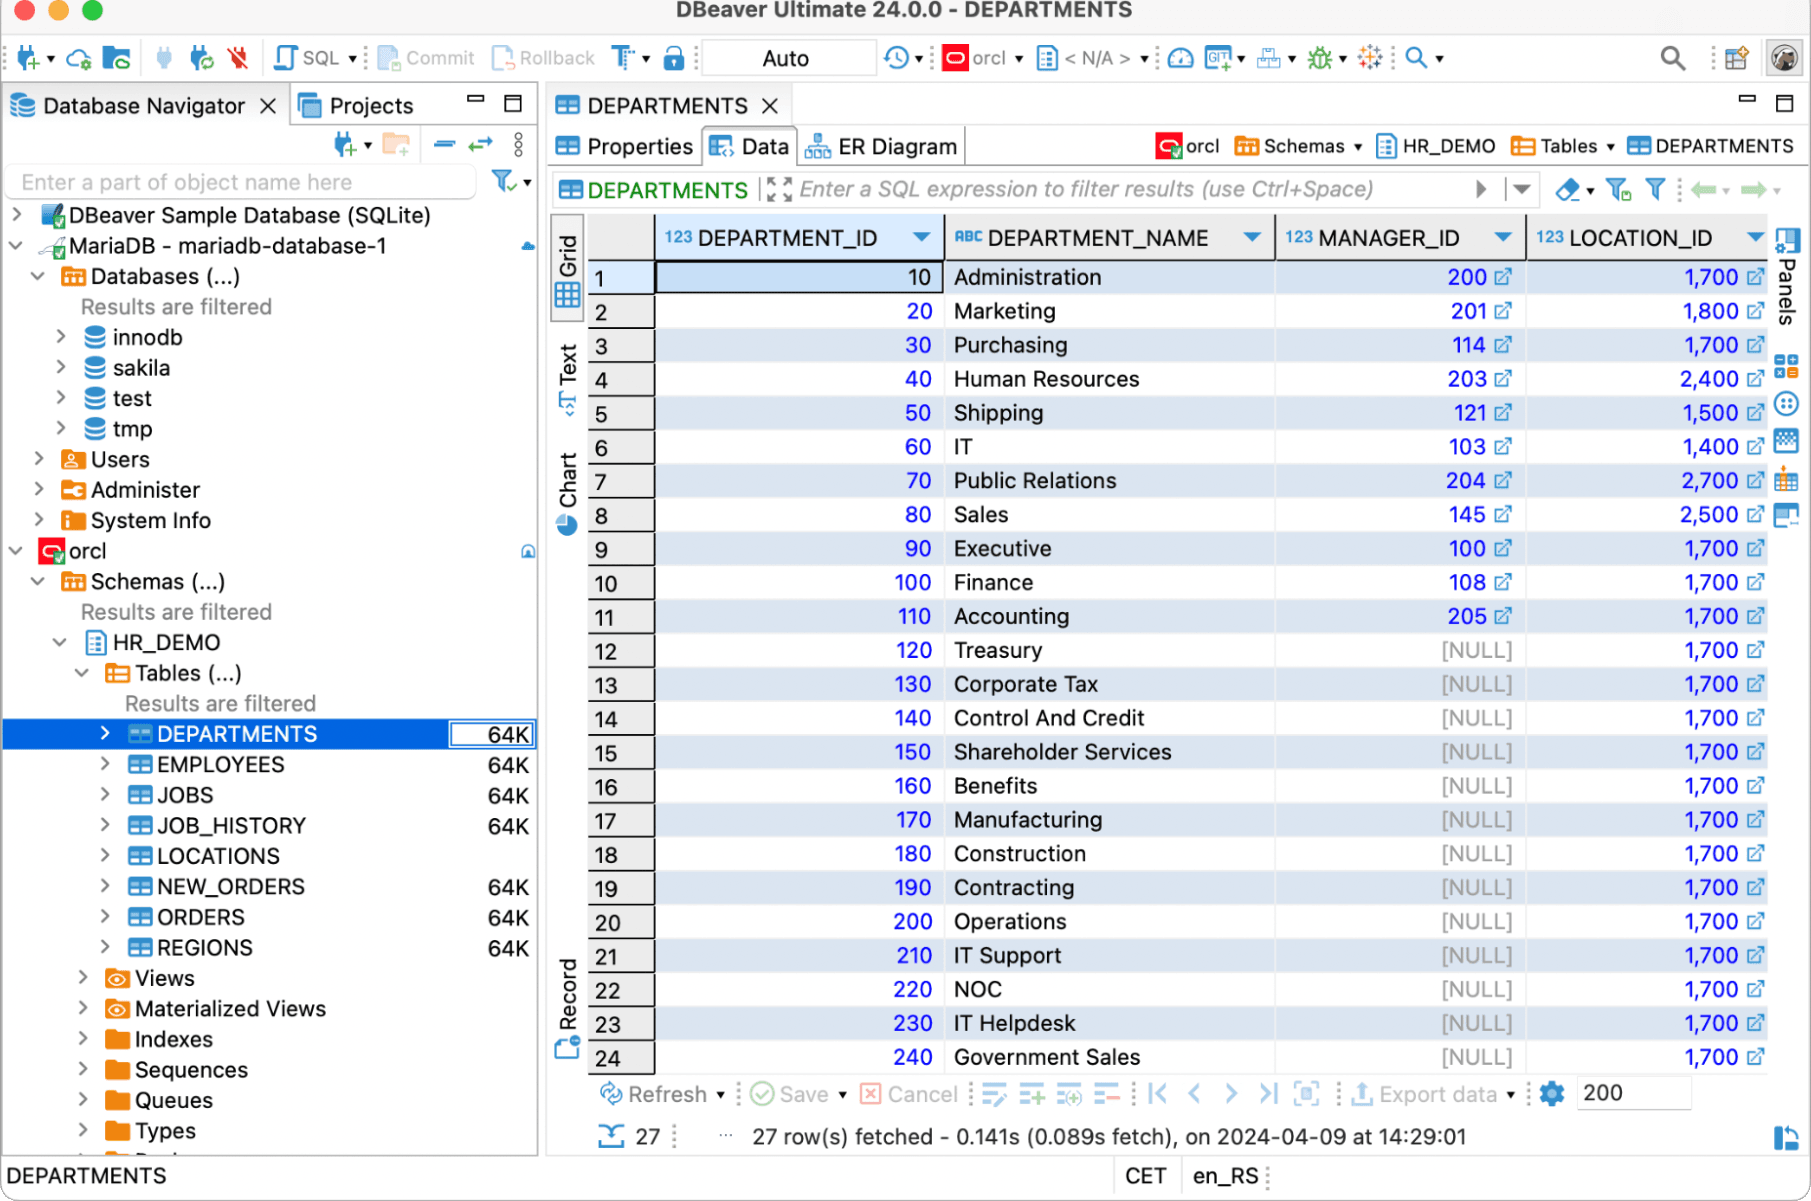Open the Projects tab
1811x1201 pixels.
(369, 106)
